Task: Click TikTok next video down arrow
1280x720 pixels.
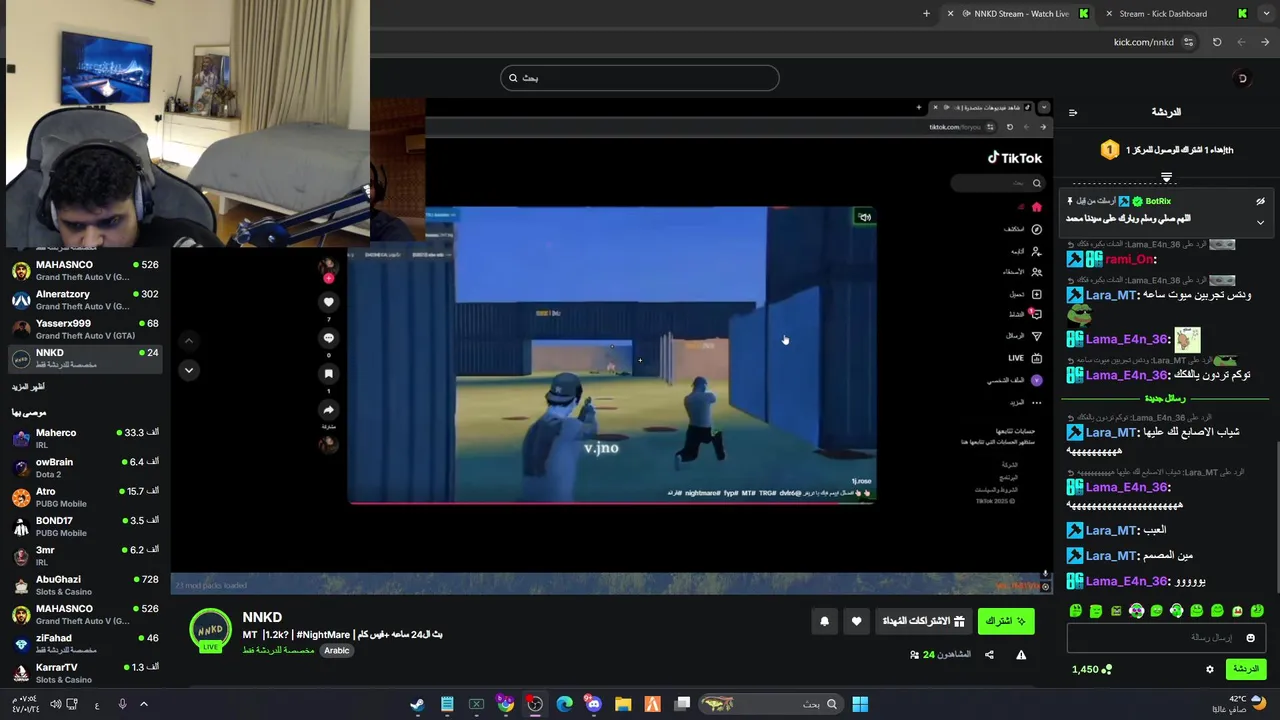Action: [188, 370]
